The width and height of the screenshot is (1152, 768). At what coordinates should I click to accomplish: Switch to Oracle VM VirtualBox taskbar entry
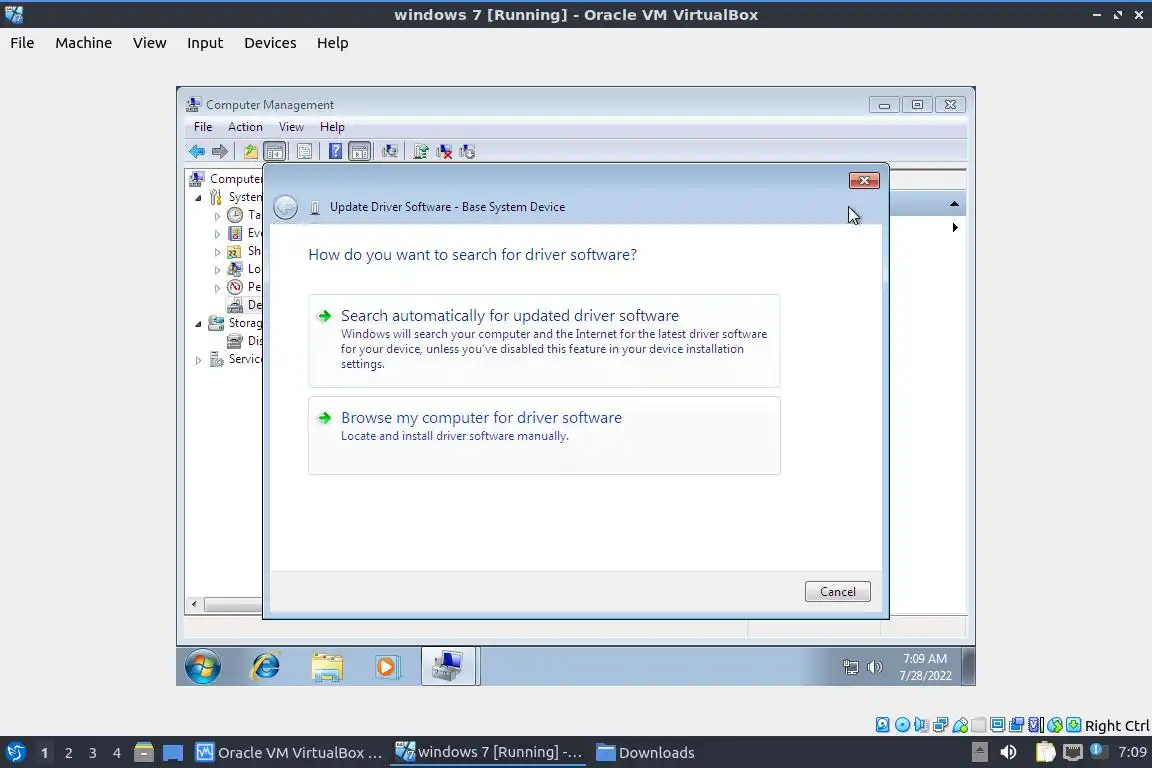(289, 752)
